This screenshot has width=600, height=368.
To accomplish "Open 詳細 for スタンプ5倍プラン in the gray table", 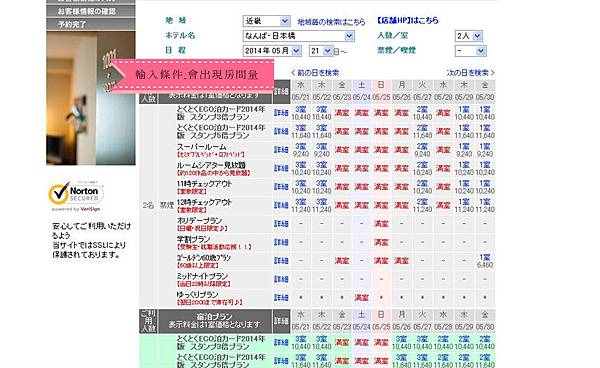I will pos(281,132).
